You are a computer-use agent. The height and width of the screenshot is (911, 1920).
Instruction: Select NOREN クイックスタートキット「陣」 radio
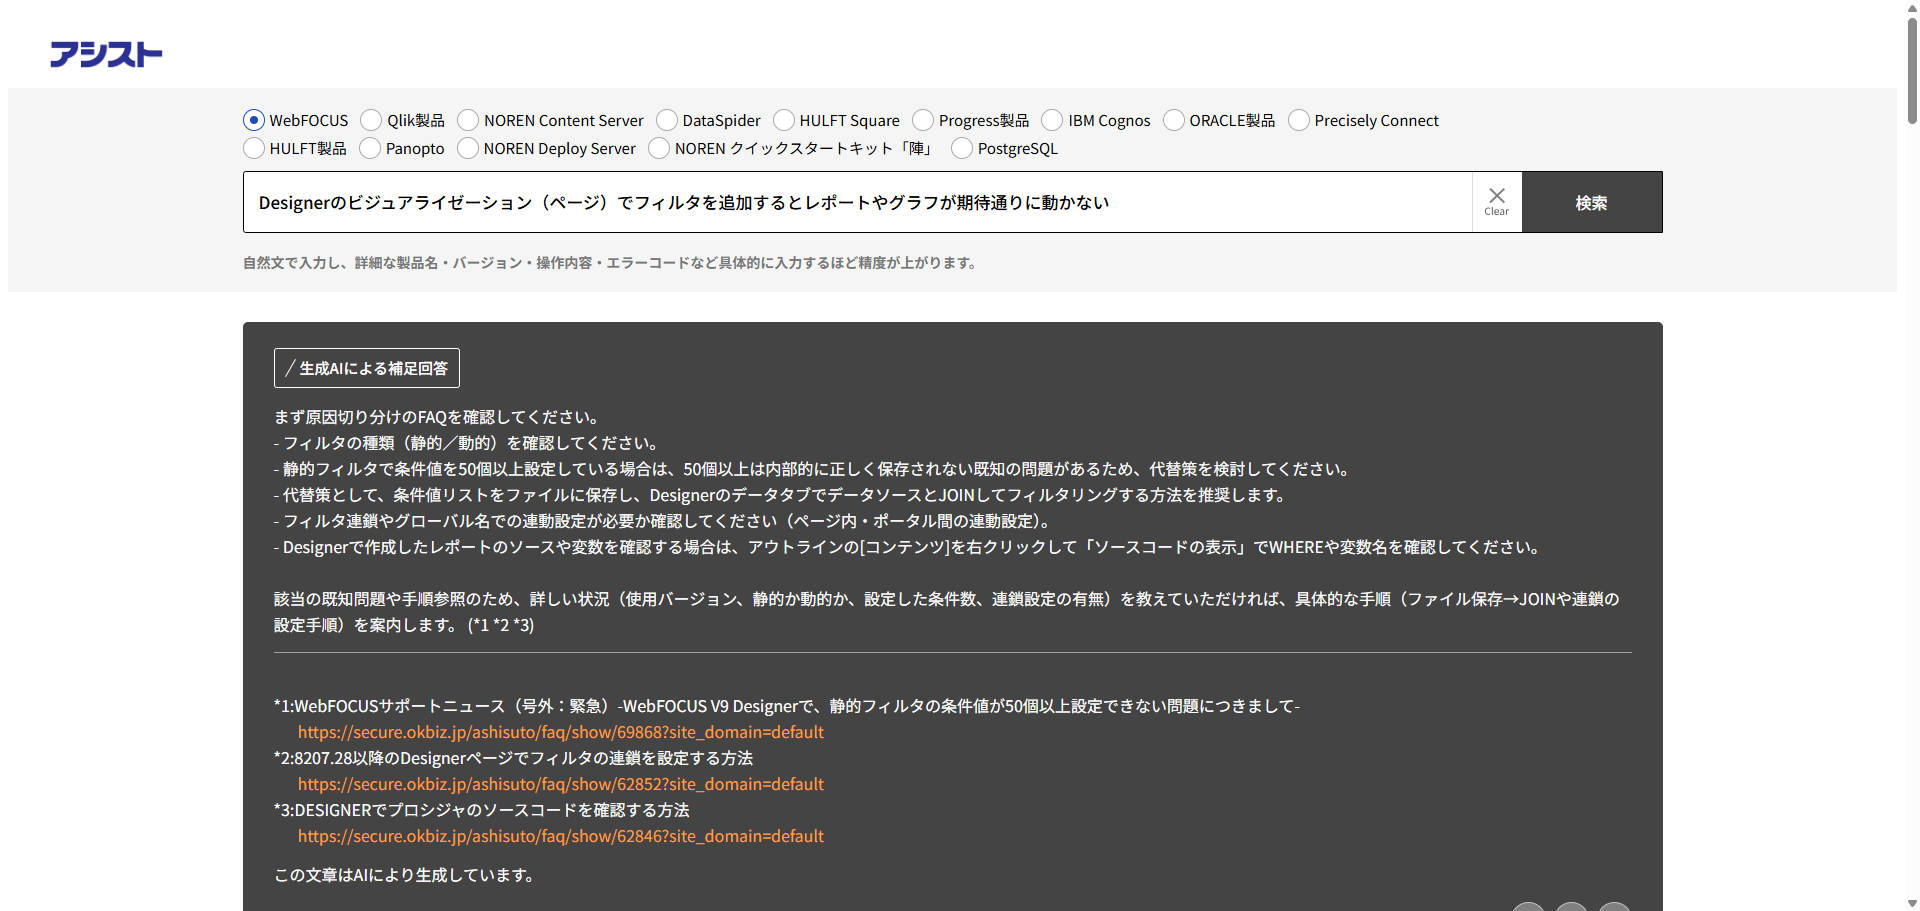pyautogui.click(x=659, y=148)
